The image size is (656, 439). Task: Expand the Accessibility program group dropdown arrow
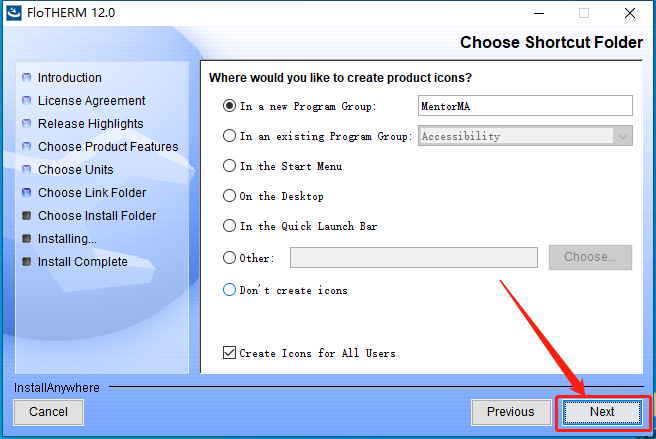pos(623,136)
